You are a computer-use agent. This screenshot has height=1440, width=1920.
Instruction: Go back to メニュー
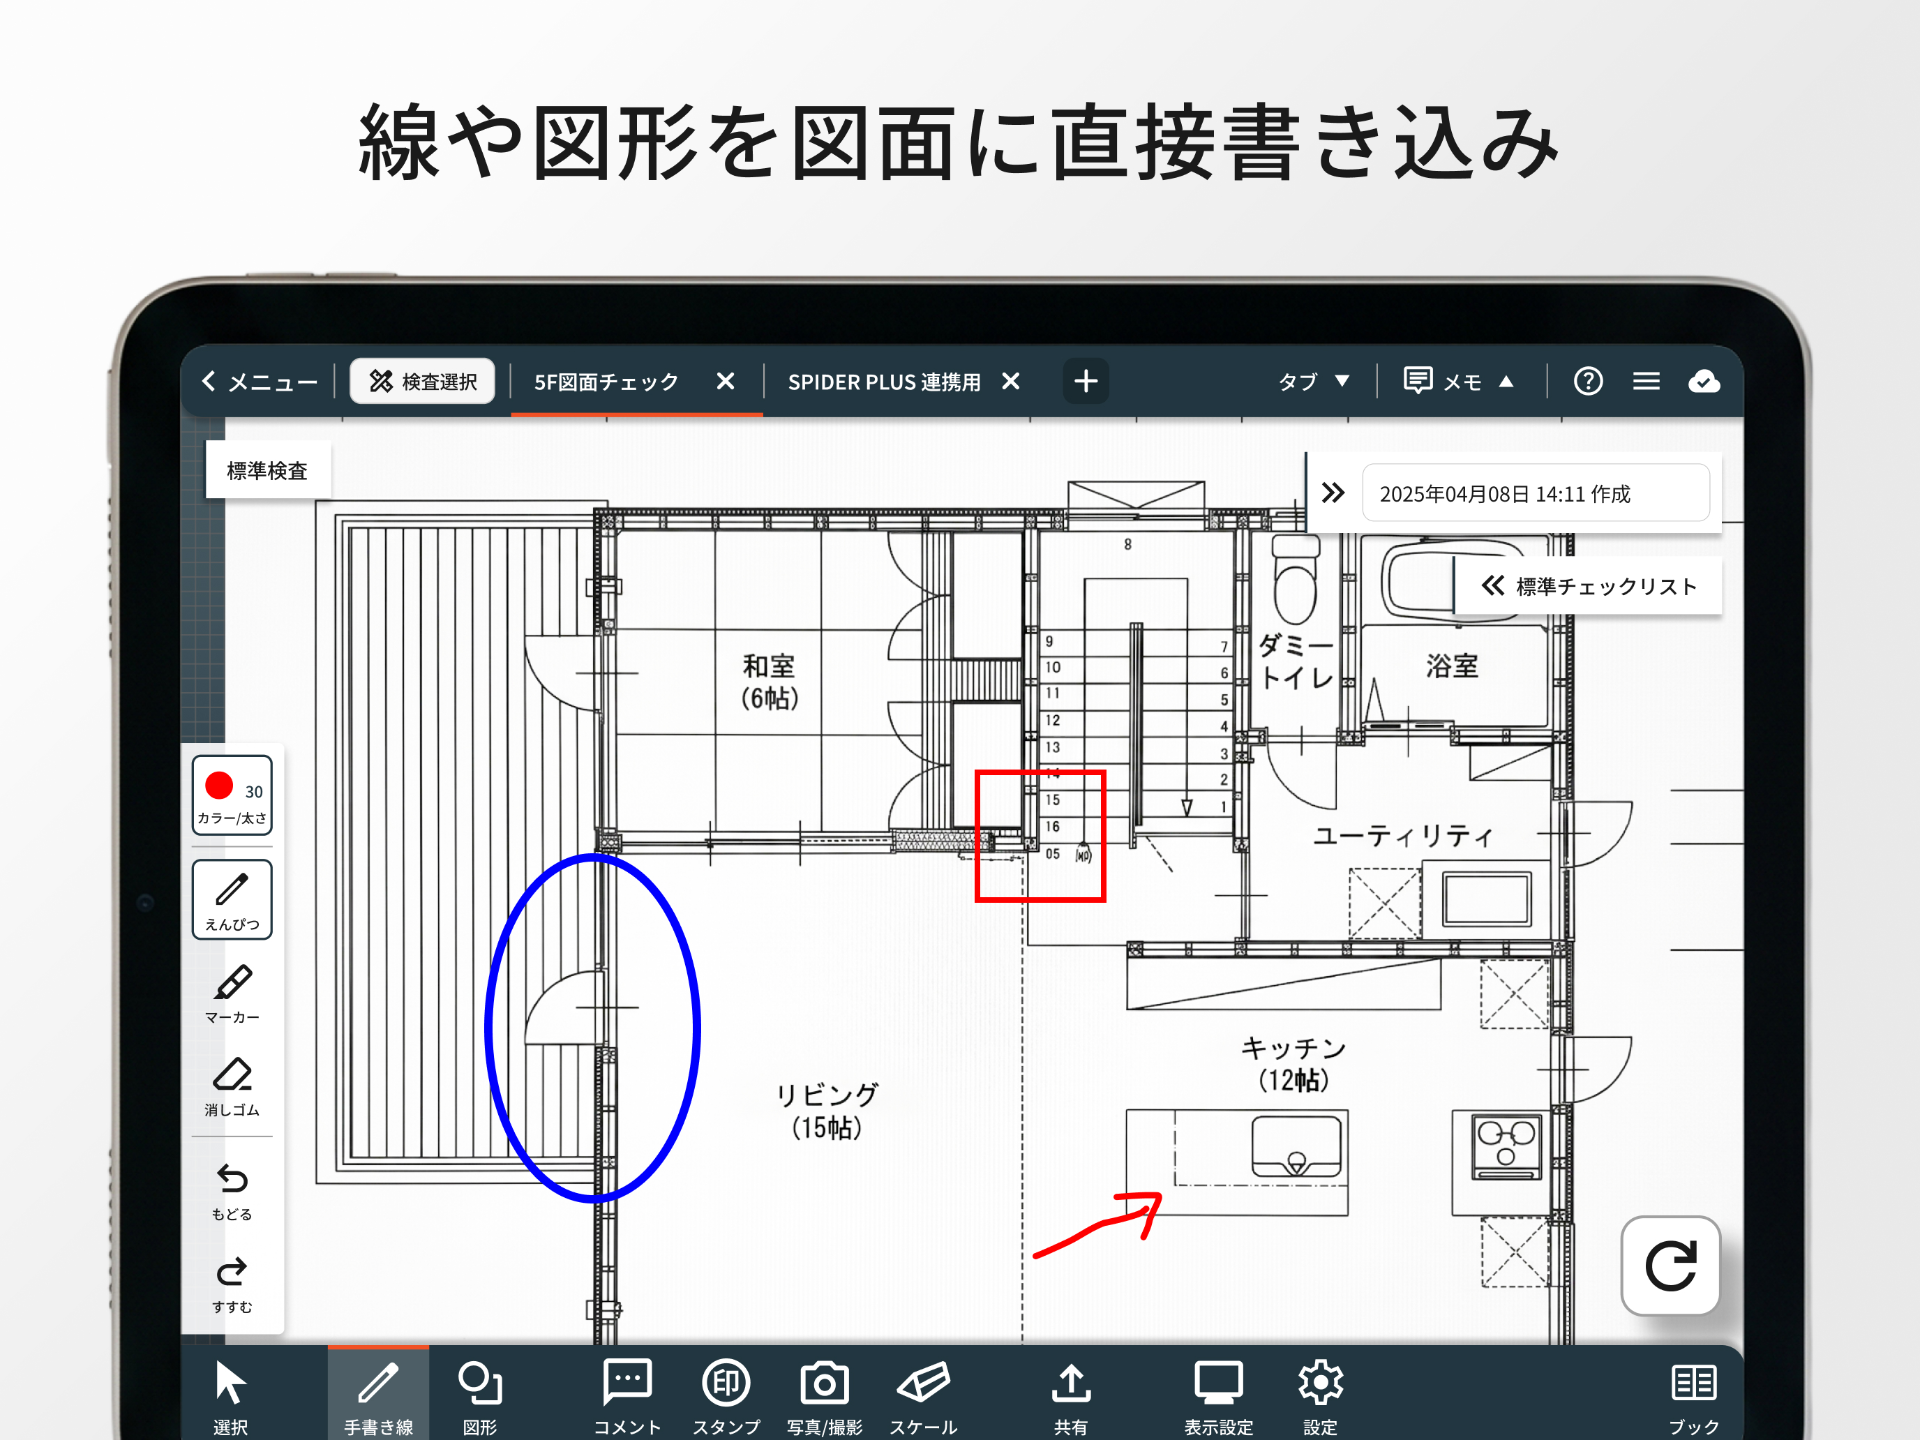click(x=260, y=382)
